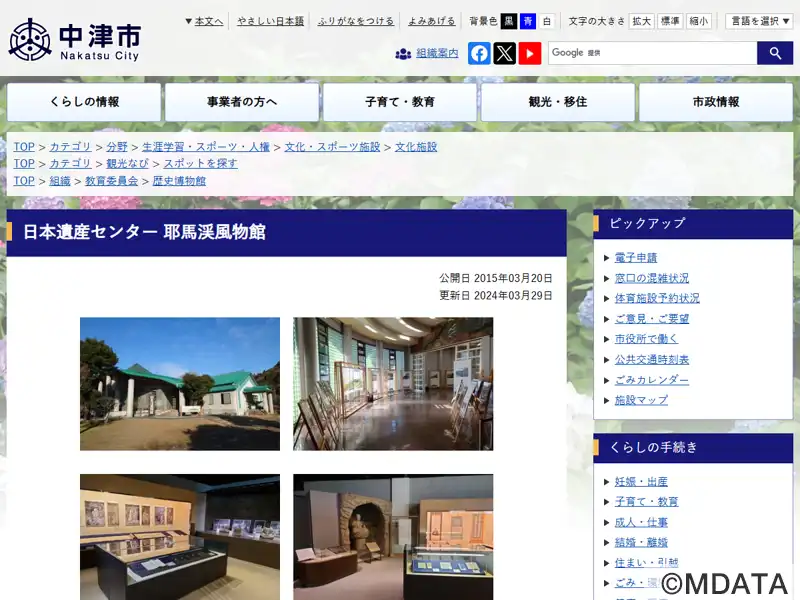Open 歴史博物館 breadcrumb link
The height and width of the screenshot is (600, 800).
point(179,181)
